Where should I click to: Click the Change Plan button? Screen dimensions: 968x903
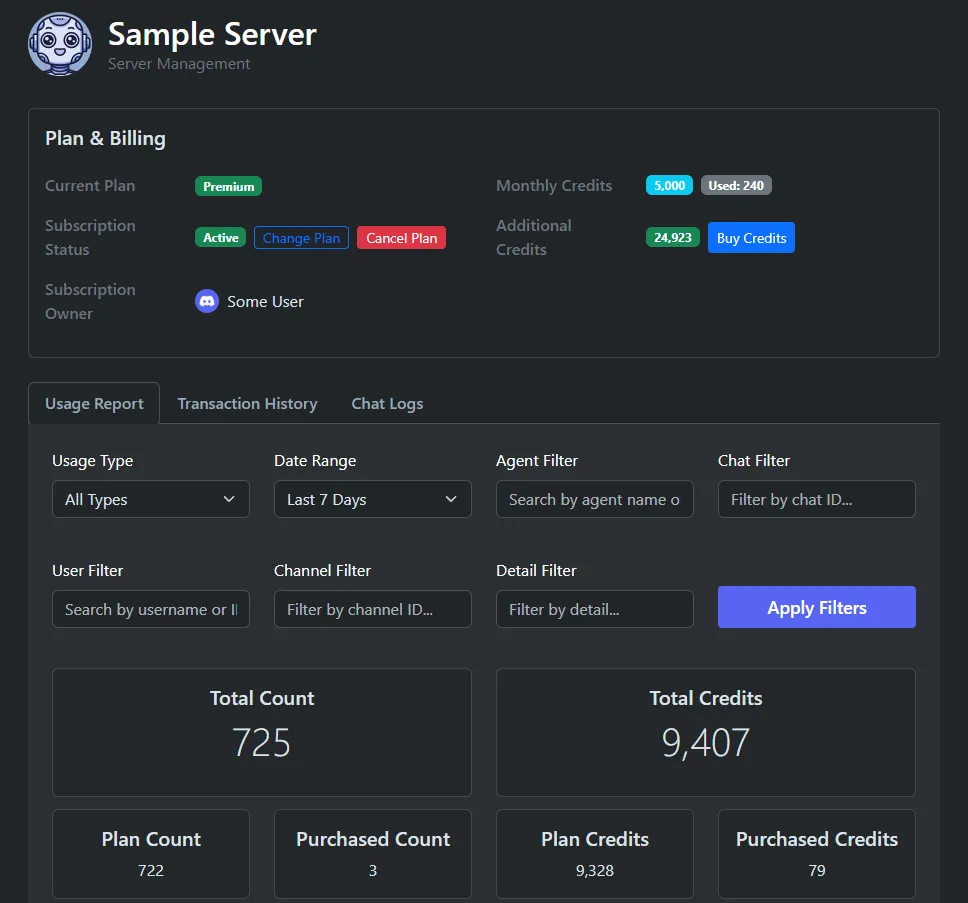[x=301, y=238]
